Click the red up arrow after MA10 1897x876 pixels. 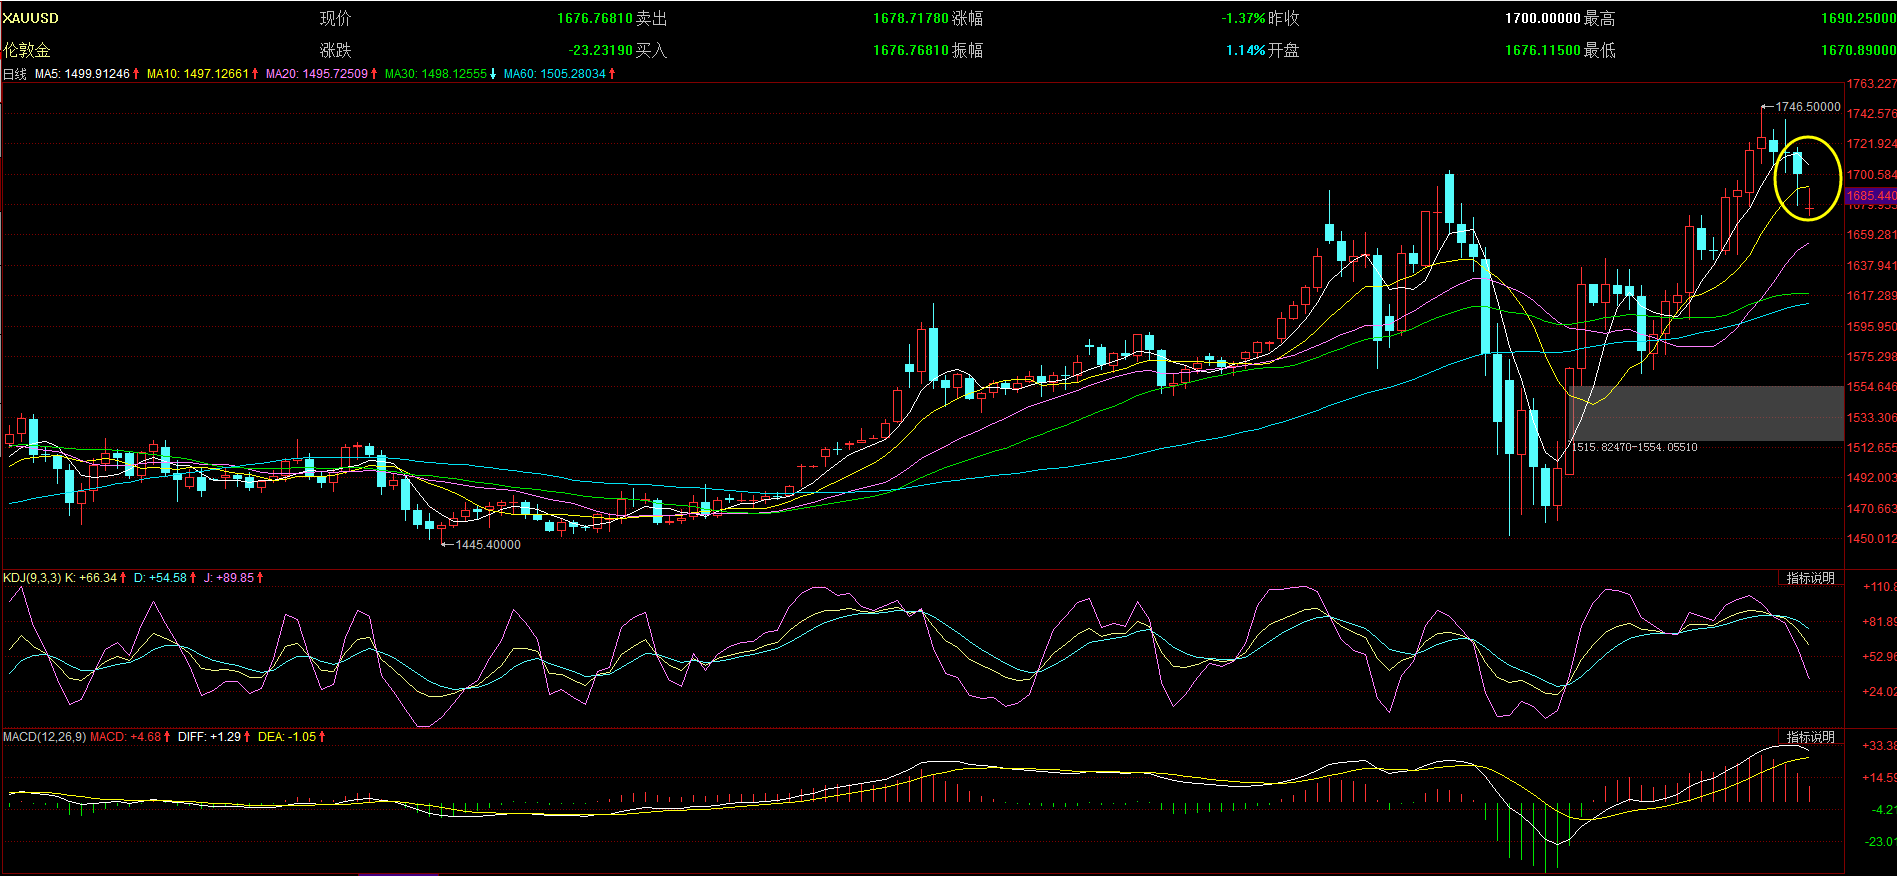click(x=255, y=74)
